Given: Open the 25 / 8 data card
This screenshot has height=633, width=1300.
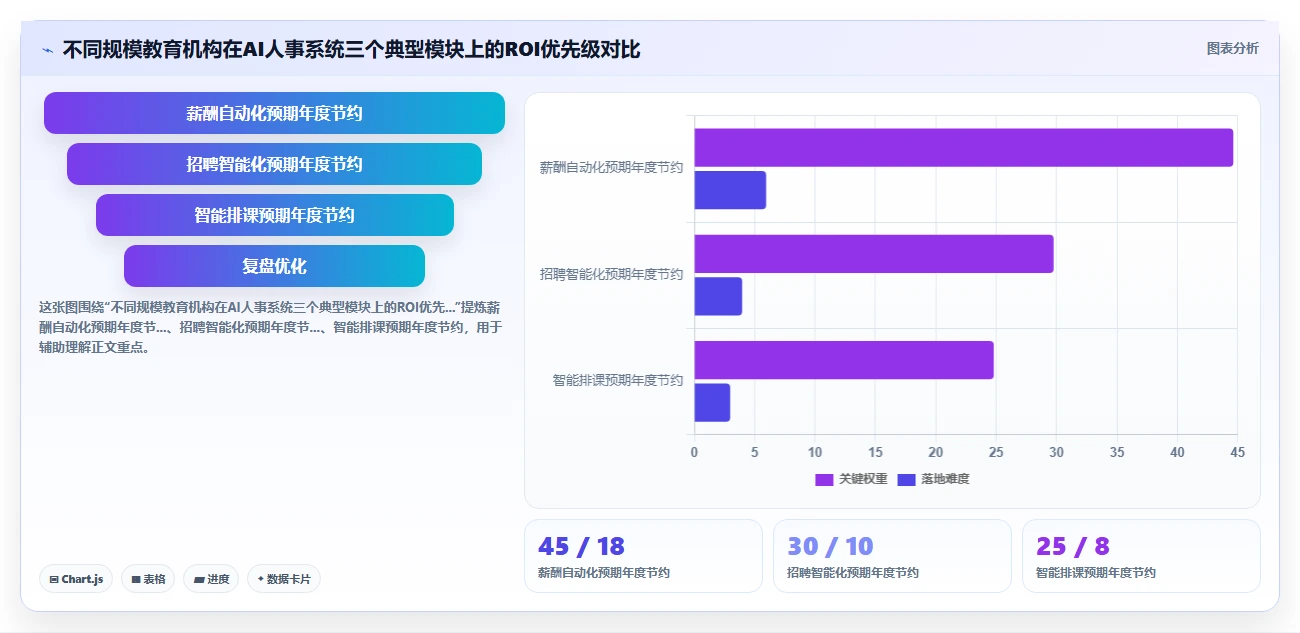Looking at the screenshot, I should click(x=1141, y=556).
